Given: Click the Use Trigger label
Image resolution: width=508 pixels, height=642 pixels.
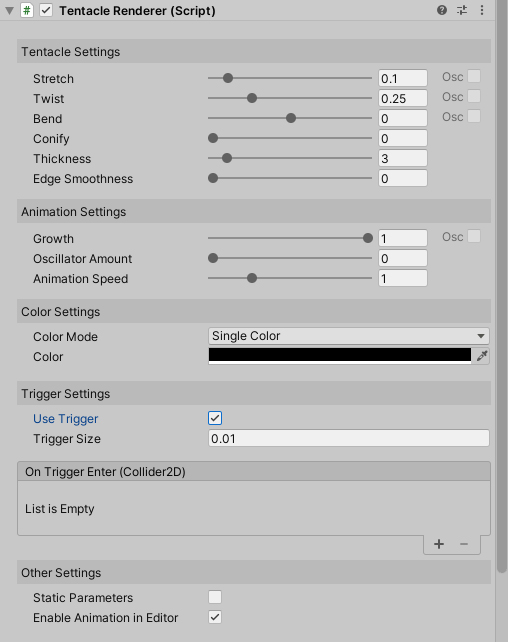Looking at the screenshot, I should 65,419.
